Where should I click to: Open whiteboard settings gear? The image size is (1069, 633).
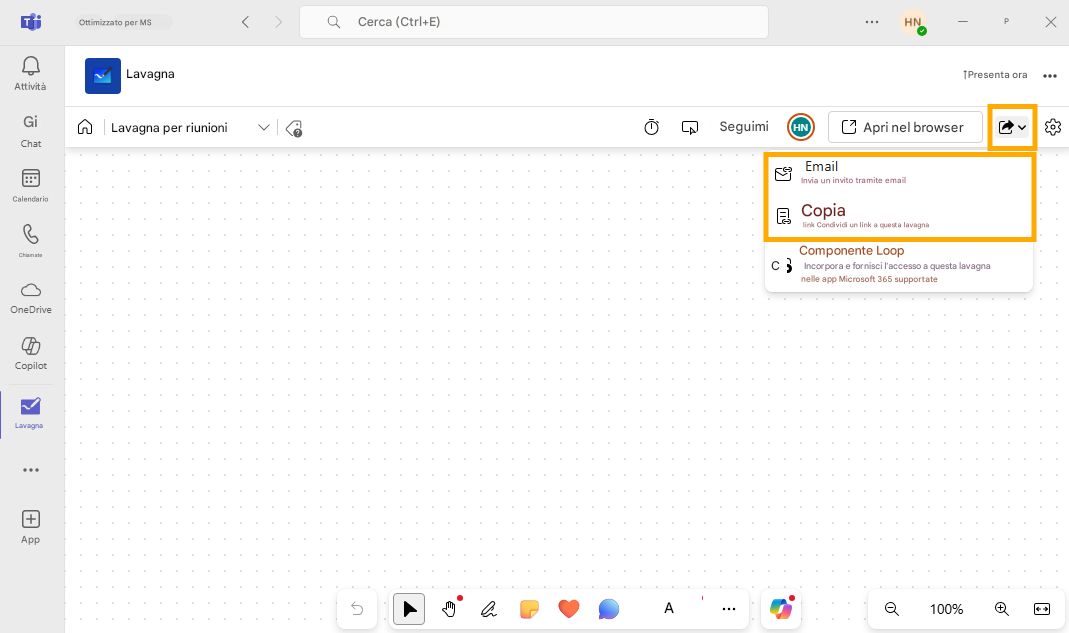coord(1053,127)
